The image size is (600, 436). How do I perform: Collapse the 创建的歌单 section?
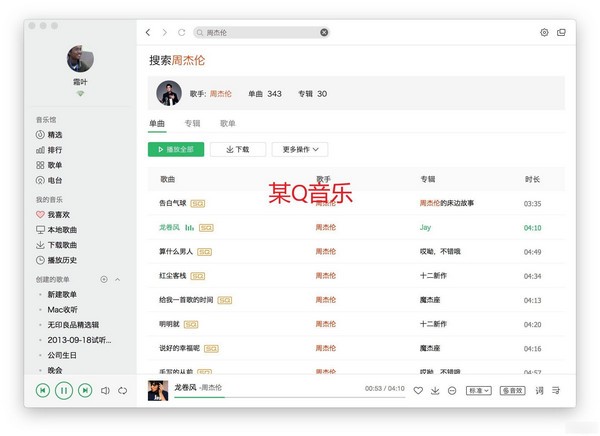pos(117,279)
